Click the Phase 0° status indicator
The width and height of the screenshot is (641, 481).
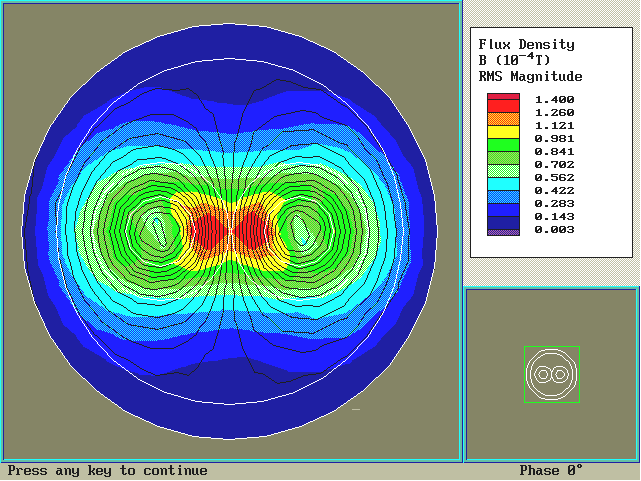551,471
